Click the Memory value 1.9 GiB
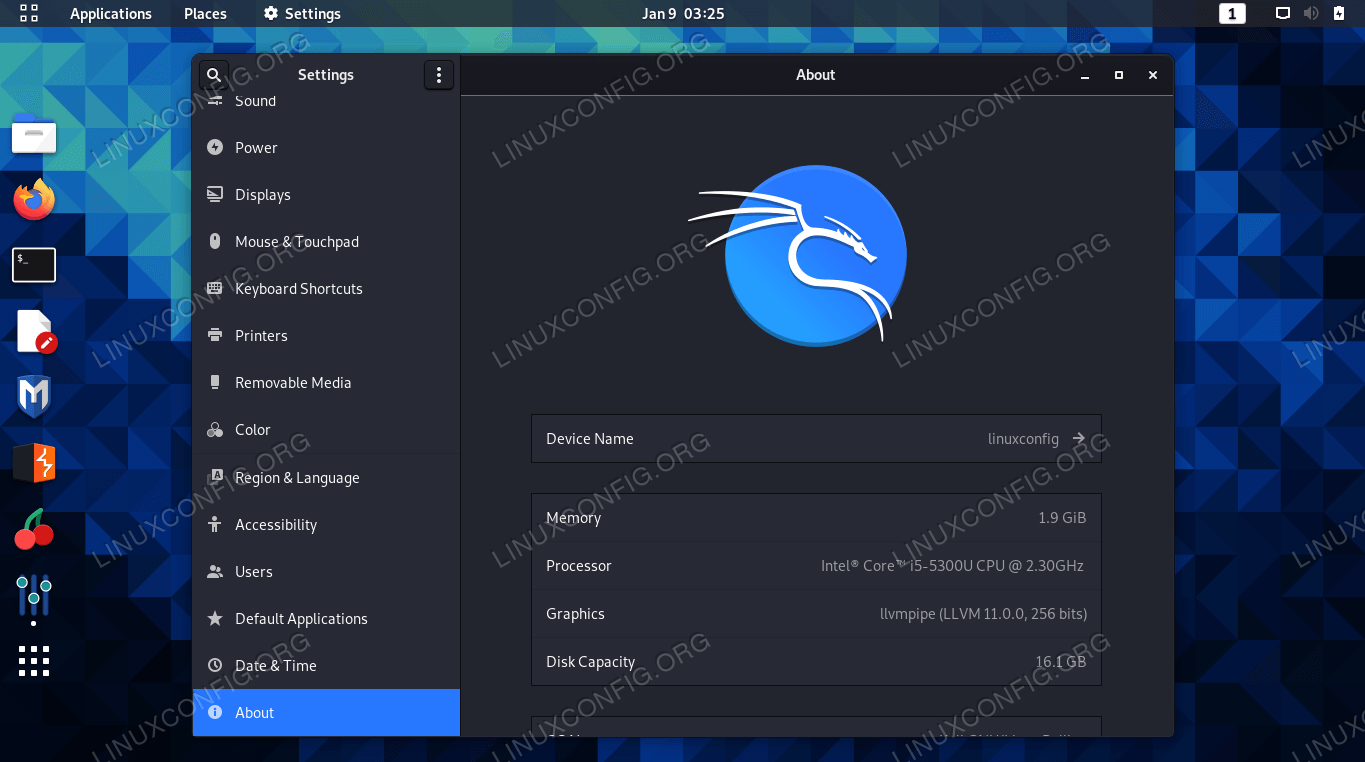 tap(1062, 518)
